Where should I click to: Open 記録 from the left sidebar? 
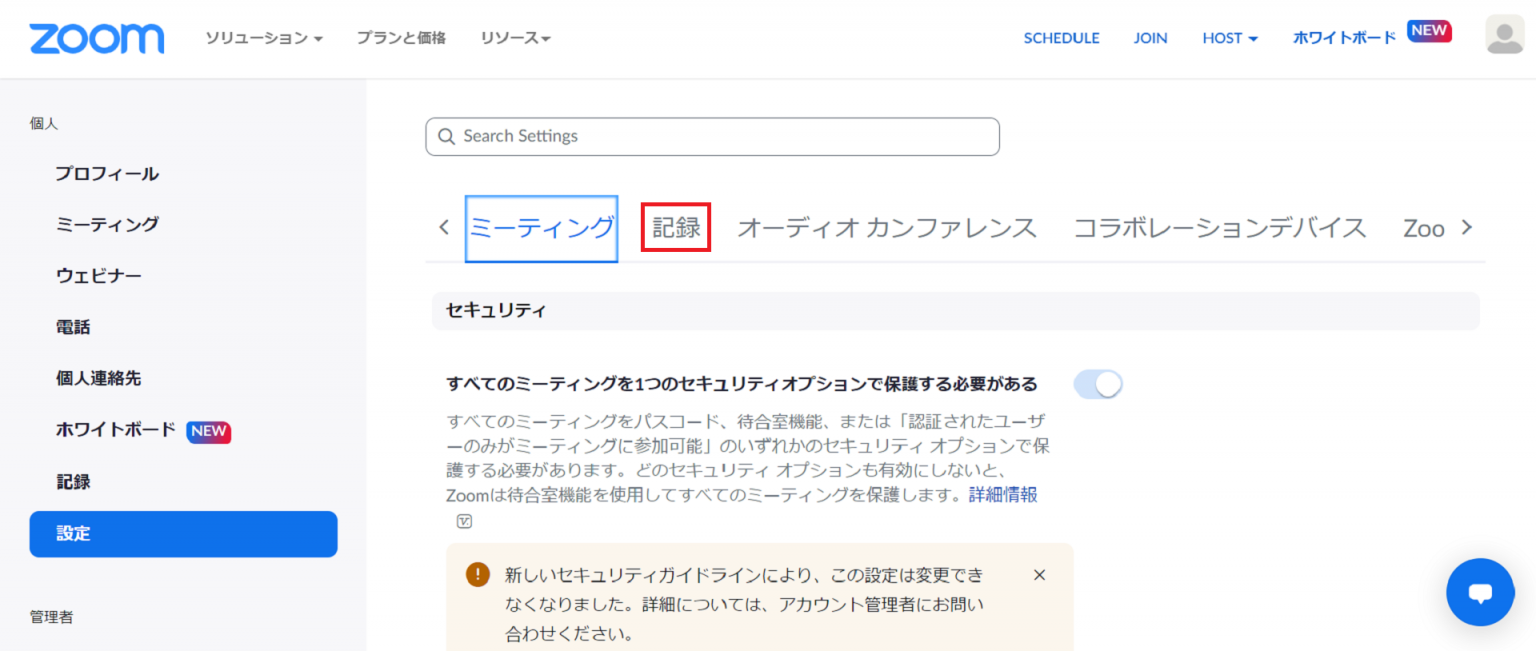coord(73,482)
